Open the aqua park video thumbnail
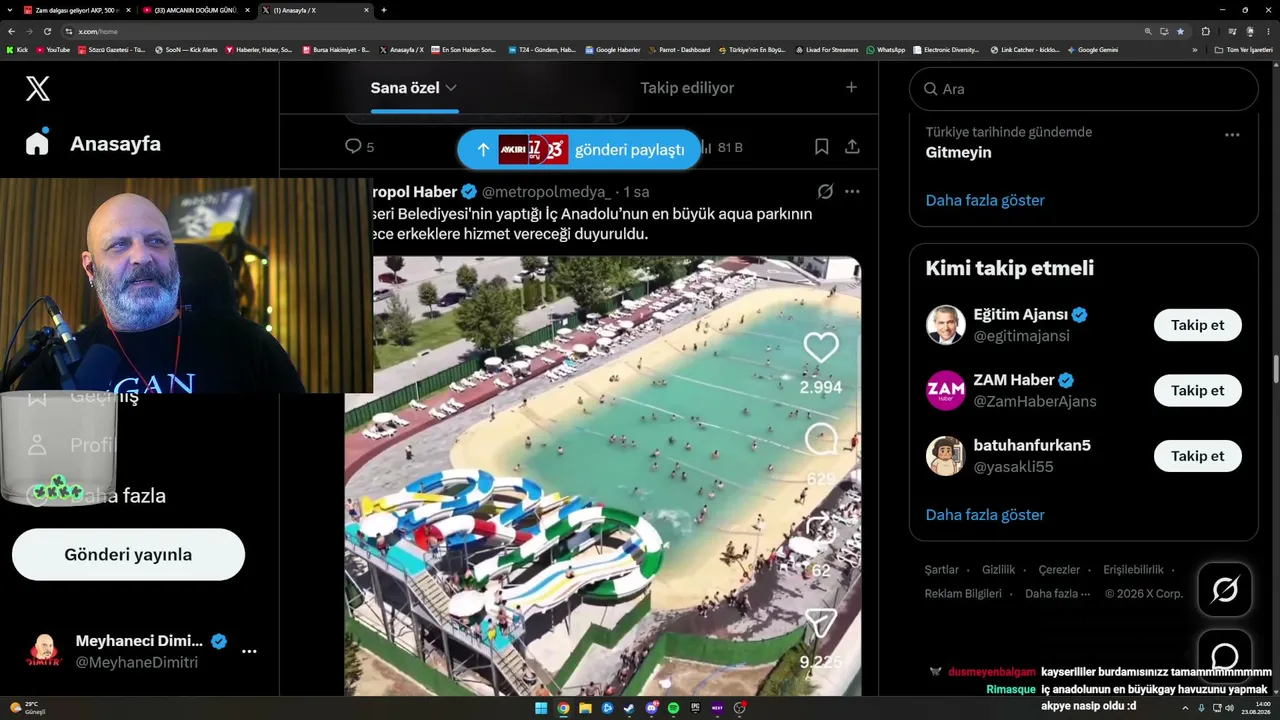This screenshot has height=720, width=1280. click(x=603, y=476)
